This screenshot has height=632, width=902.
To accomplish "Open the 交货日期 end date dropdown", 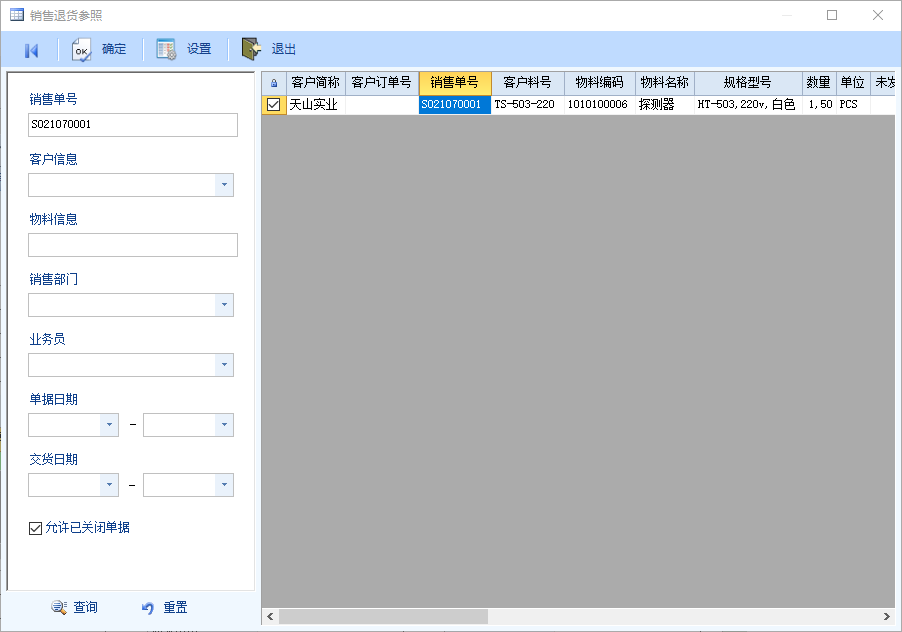I will coord(224,485).
